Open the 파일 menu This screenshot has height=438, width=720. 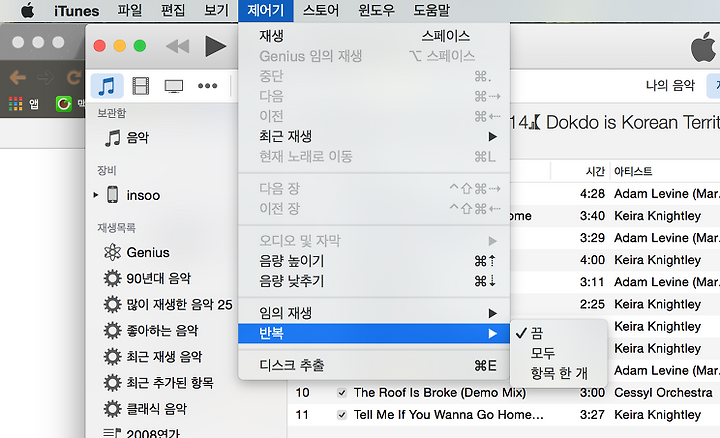tap(129, 11)
